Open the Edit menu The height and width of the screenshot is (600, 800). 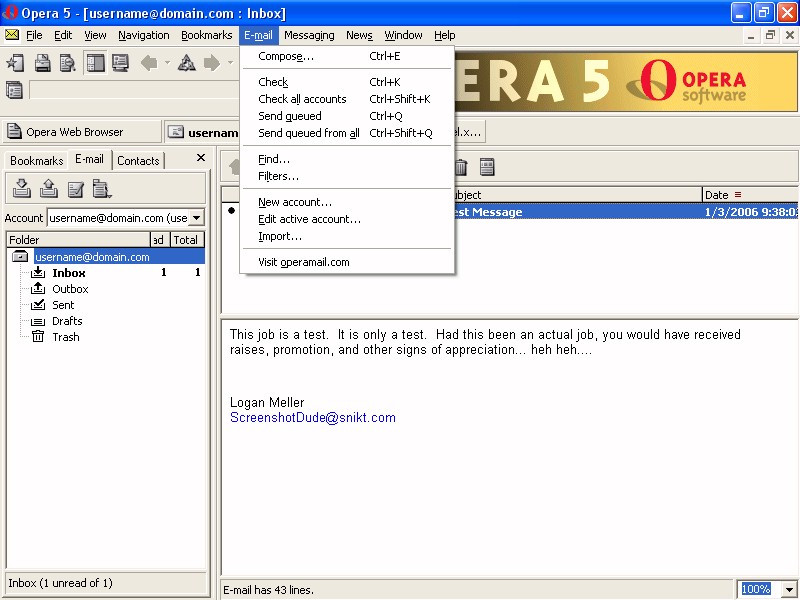tap(63, 35)
